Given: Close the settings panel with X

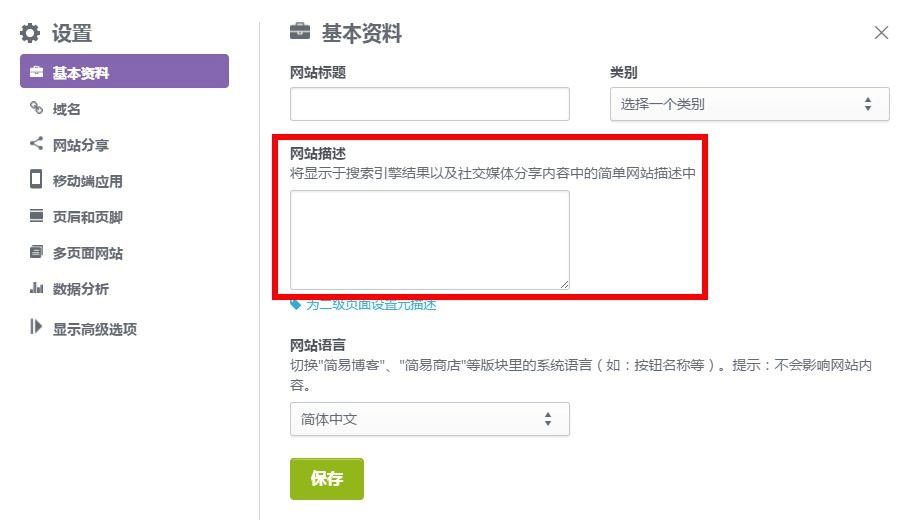Looking at the screenshot, I should [881, 33].
